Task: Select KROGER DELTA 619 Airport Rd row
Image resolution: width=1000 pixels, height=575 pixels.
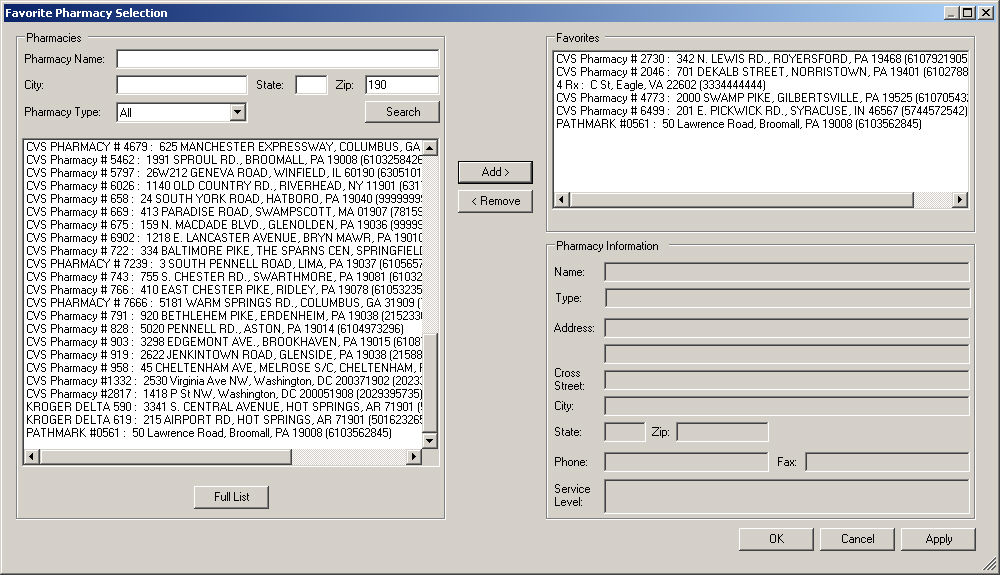Action: pos(223,420)
